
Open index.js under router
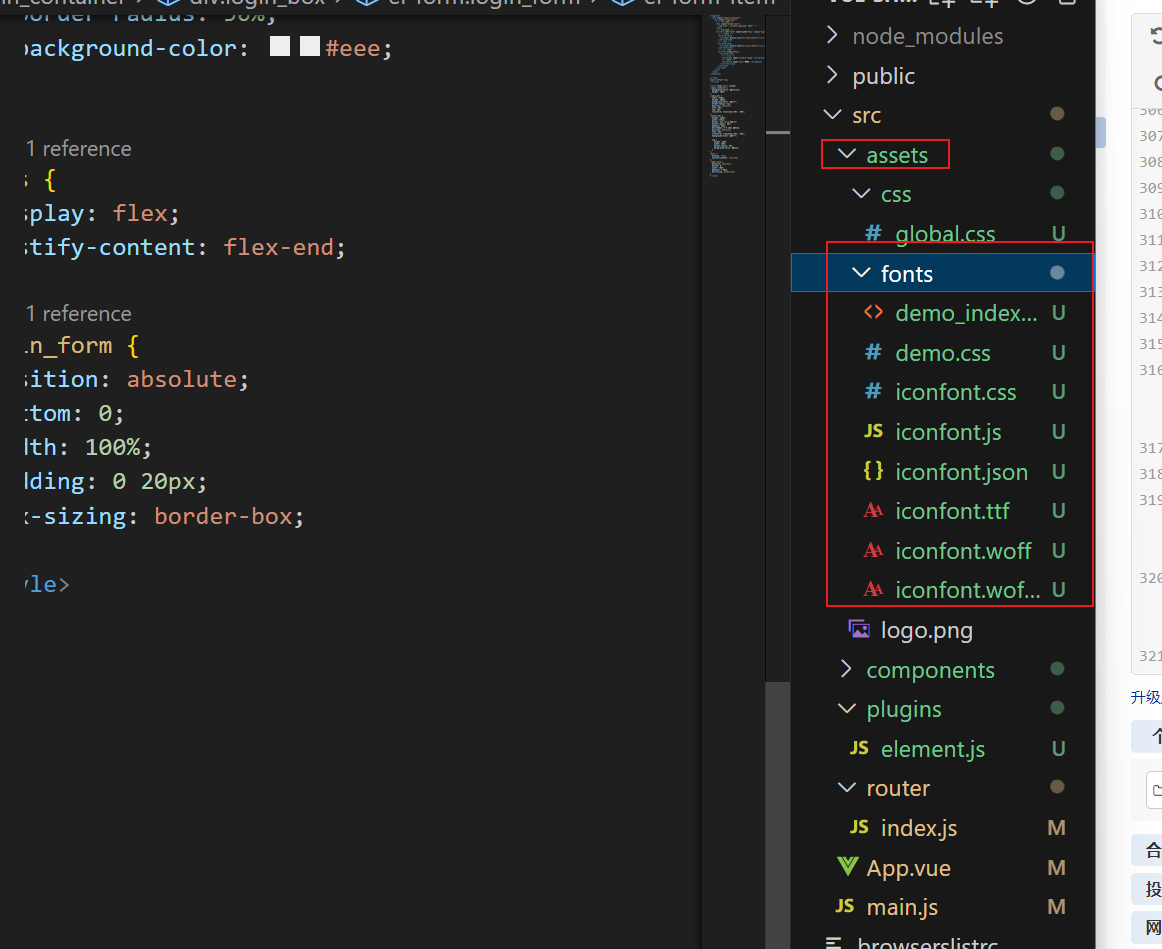[x=919, y=829]
